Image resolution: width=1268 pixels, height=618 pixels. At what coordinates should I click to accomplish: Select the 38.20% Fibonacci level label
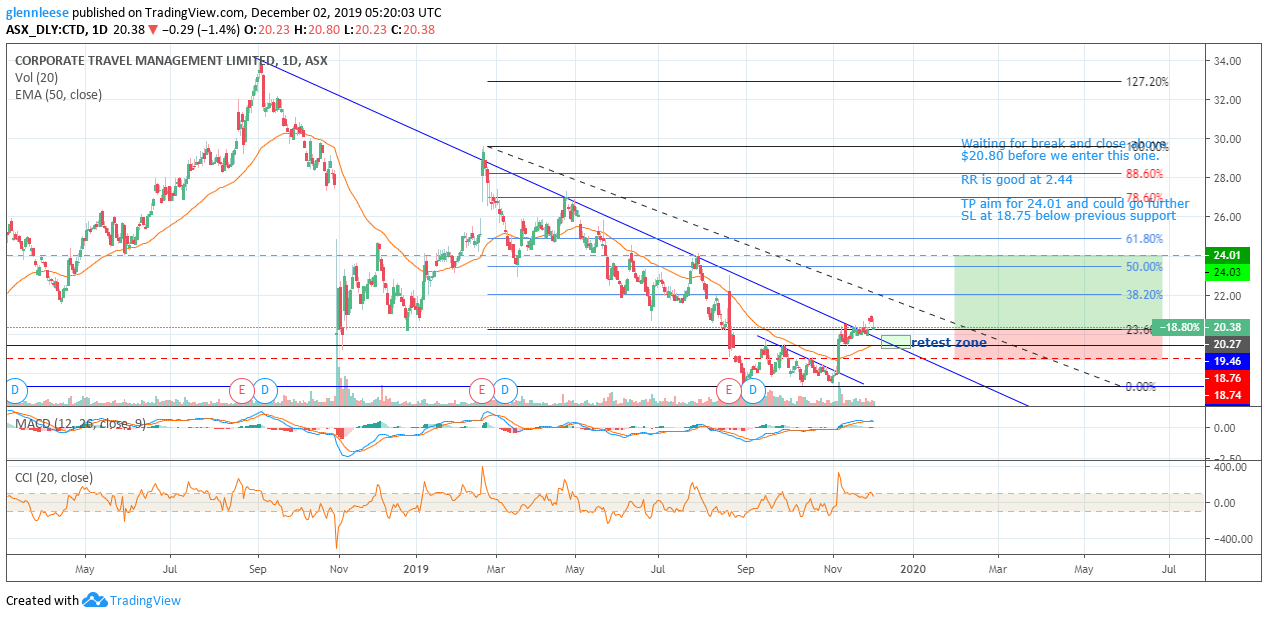[x=1147, y=295]
